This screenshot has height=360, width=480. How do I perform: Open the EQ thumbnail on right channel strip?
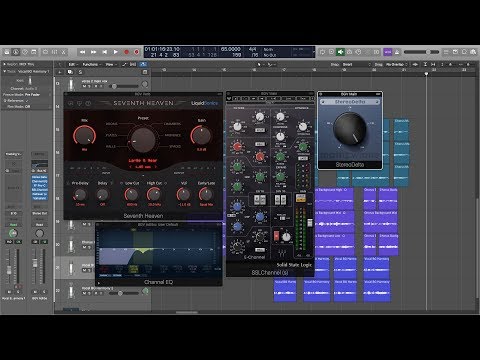click(x=40, y=164)
